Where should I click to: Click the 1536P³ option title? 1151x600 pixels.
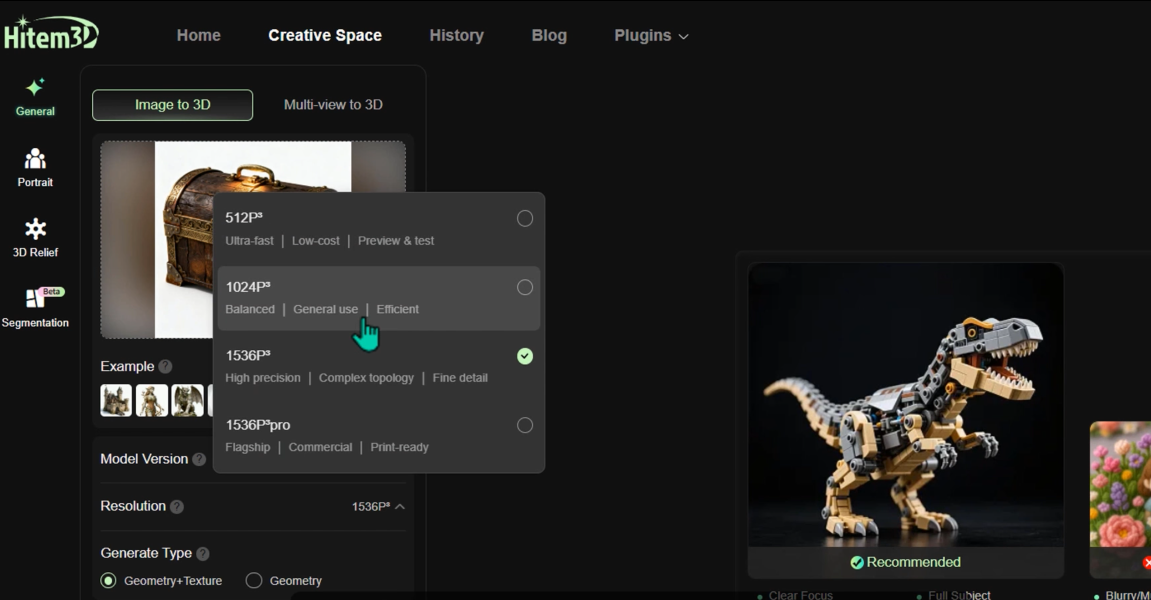tap(248, 355)
